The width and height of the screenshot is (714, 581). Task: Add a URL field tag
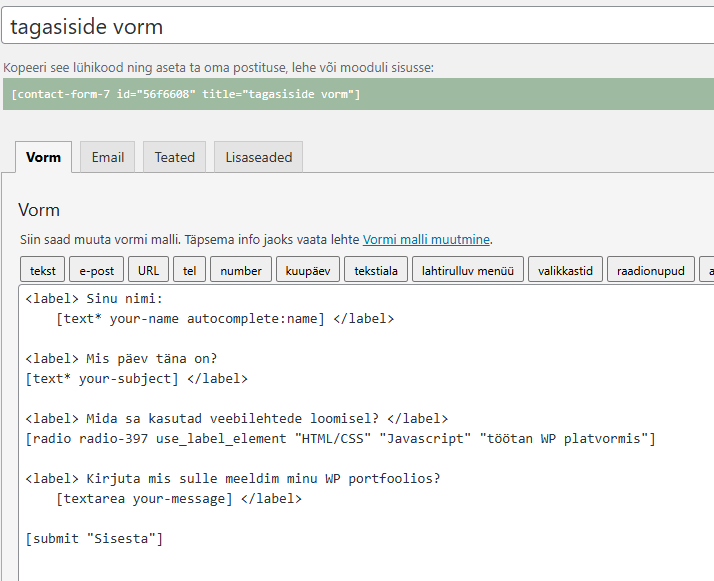pos(148,270)
